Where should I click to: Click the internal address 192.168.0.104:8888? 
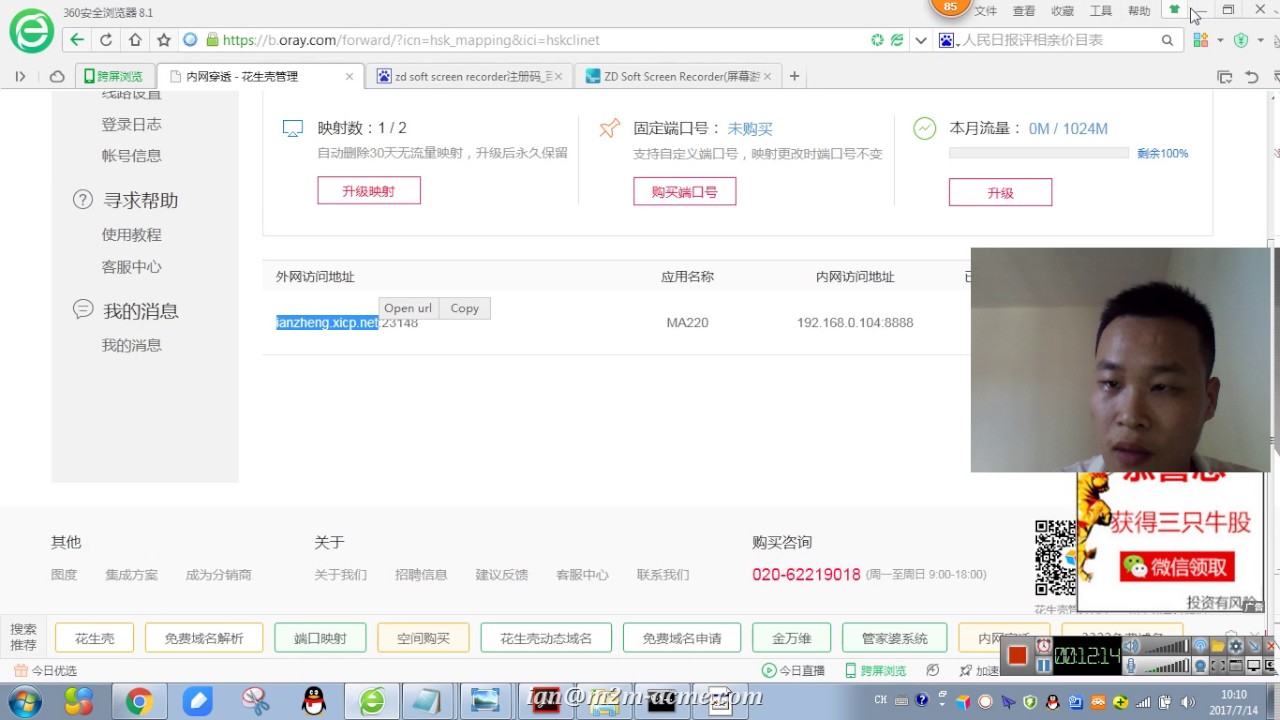855,322
